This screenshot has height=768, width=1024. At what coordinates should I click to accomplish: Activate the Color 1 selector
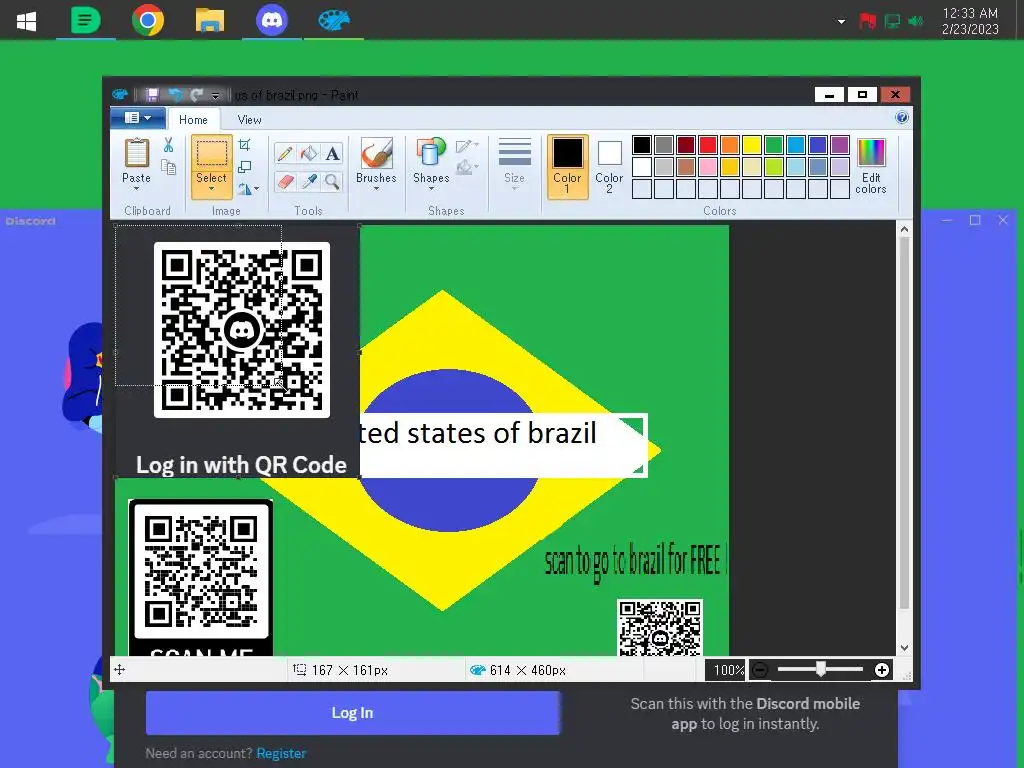pos(568,167)
